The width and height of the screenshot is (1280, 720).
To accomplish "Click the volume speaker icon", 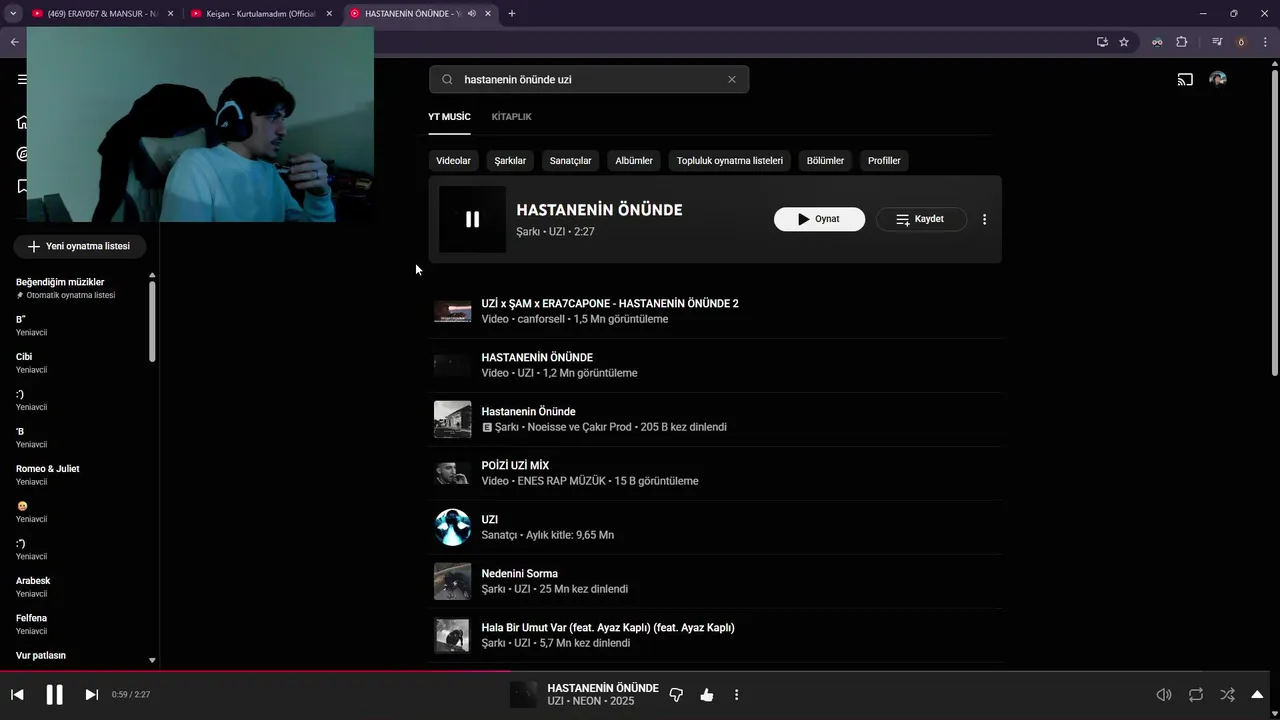I will pos(1164,694).
